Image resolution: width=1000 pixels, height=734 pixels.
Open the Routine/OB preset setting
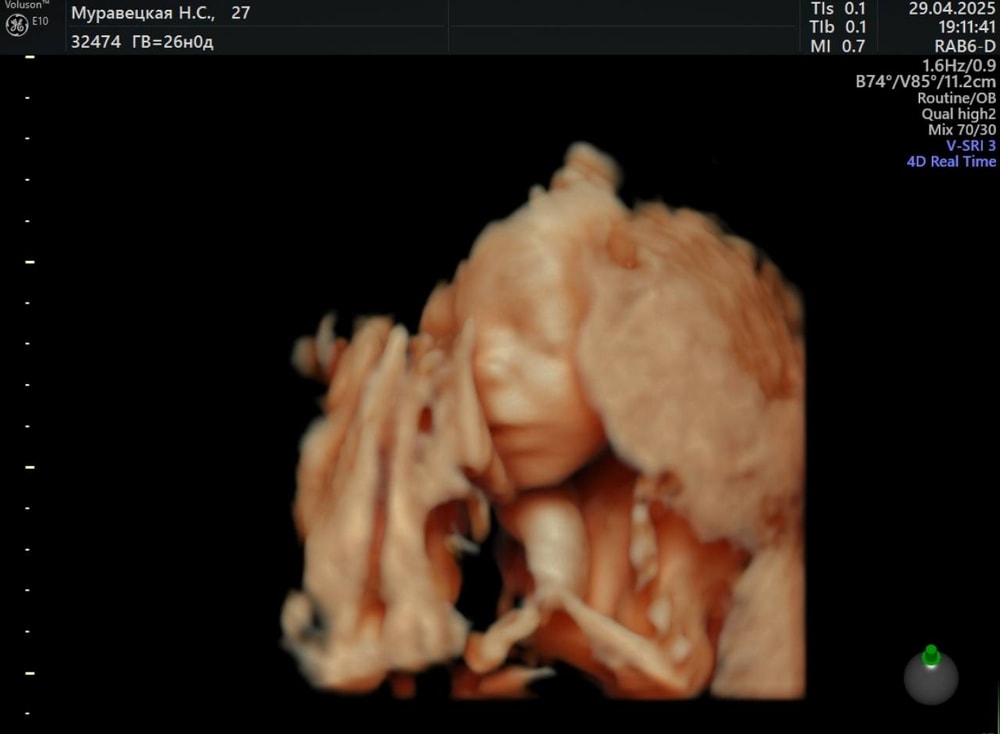pos(956,98)
